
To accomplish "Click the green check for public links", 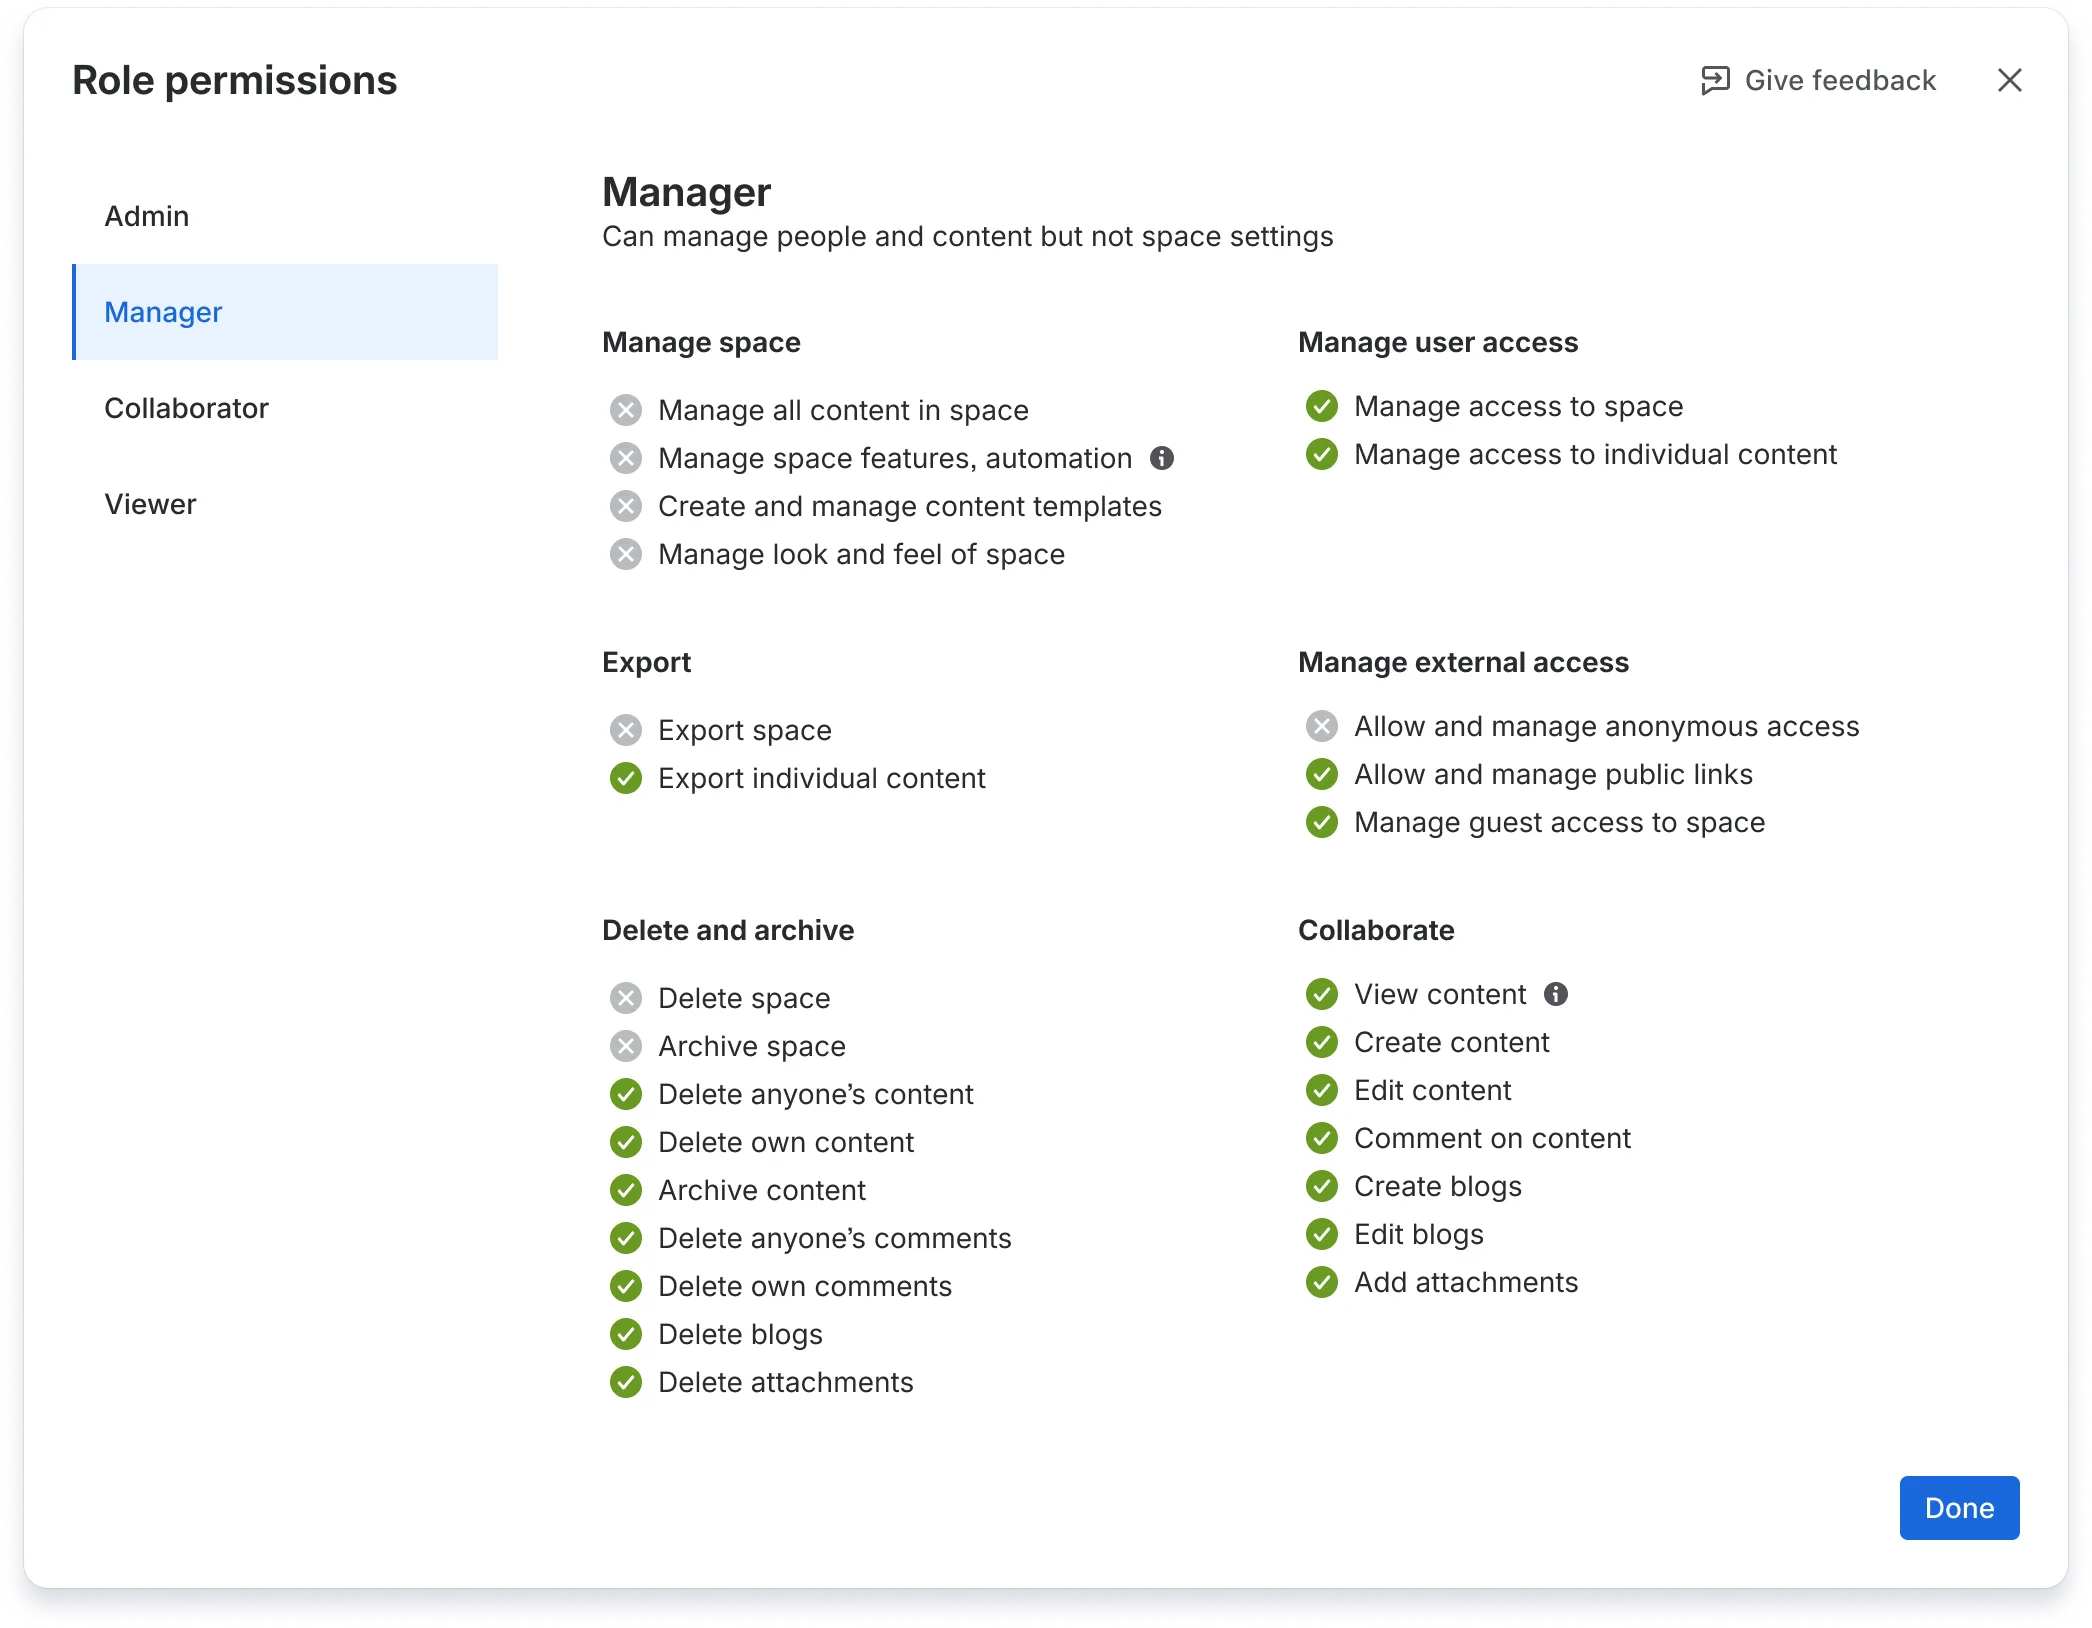I will click(1322, 774).
